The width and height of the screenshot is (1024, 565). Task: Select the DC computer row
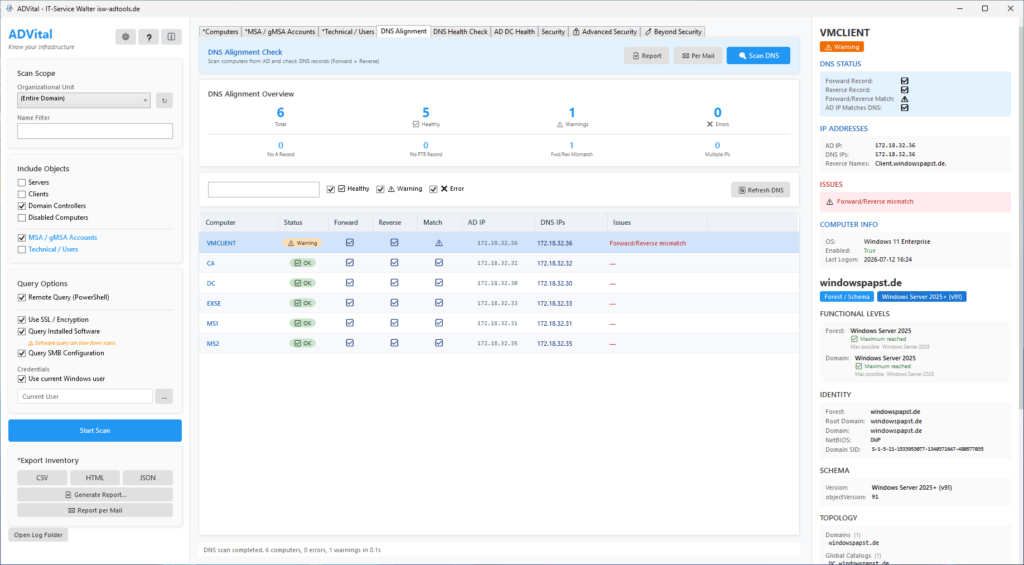pyautogui.click(x=499, y=283)
